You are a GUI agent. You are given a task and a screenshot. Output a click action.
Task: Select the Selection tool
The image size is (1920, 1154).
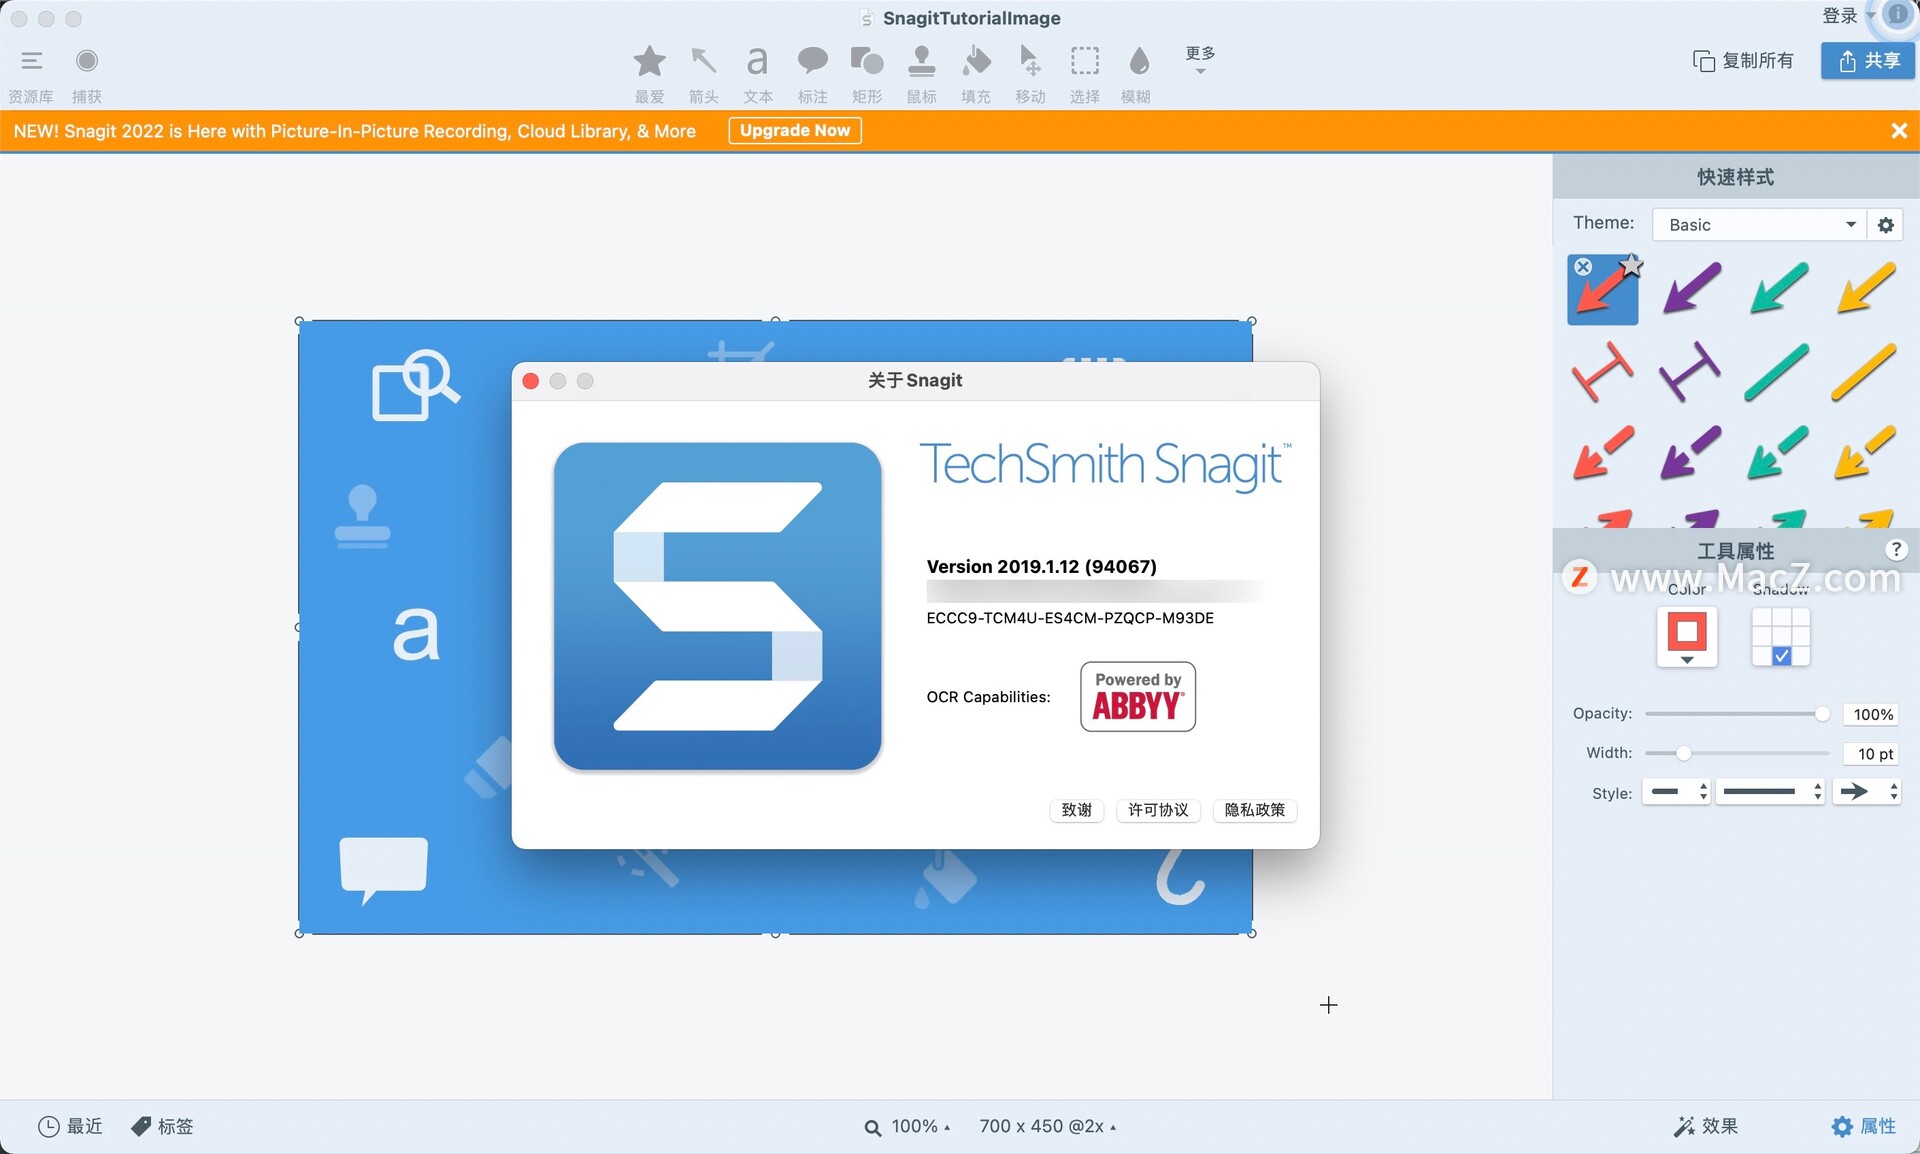coord(1083,62)
